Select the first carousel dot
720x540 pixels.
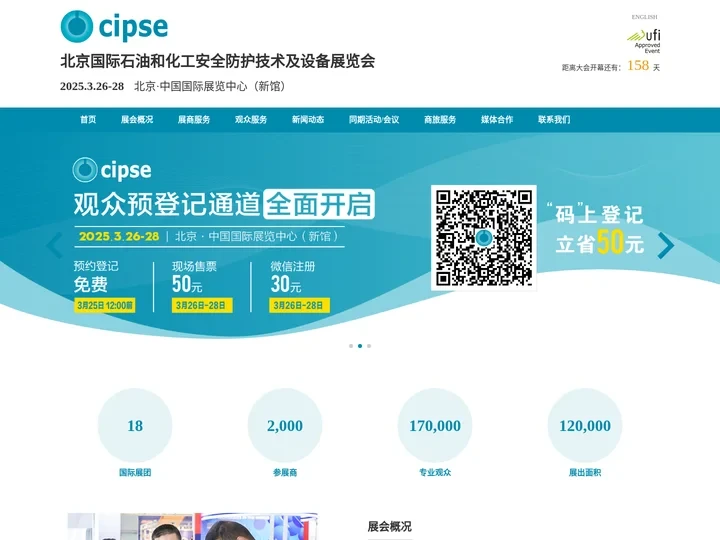point(351,346)
